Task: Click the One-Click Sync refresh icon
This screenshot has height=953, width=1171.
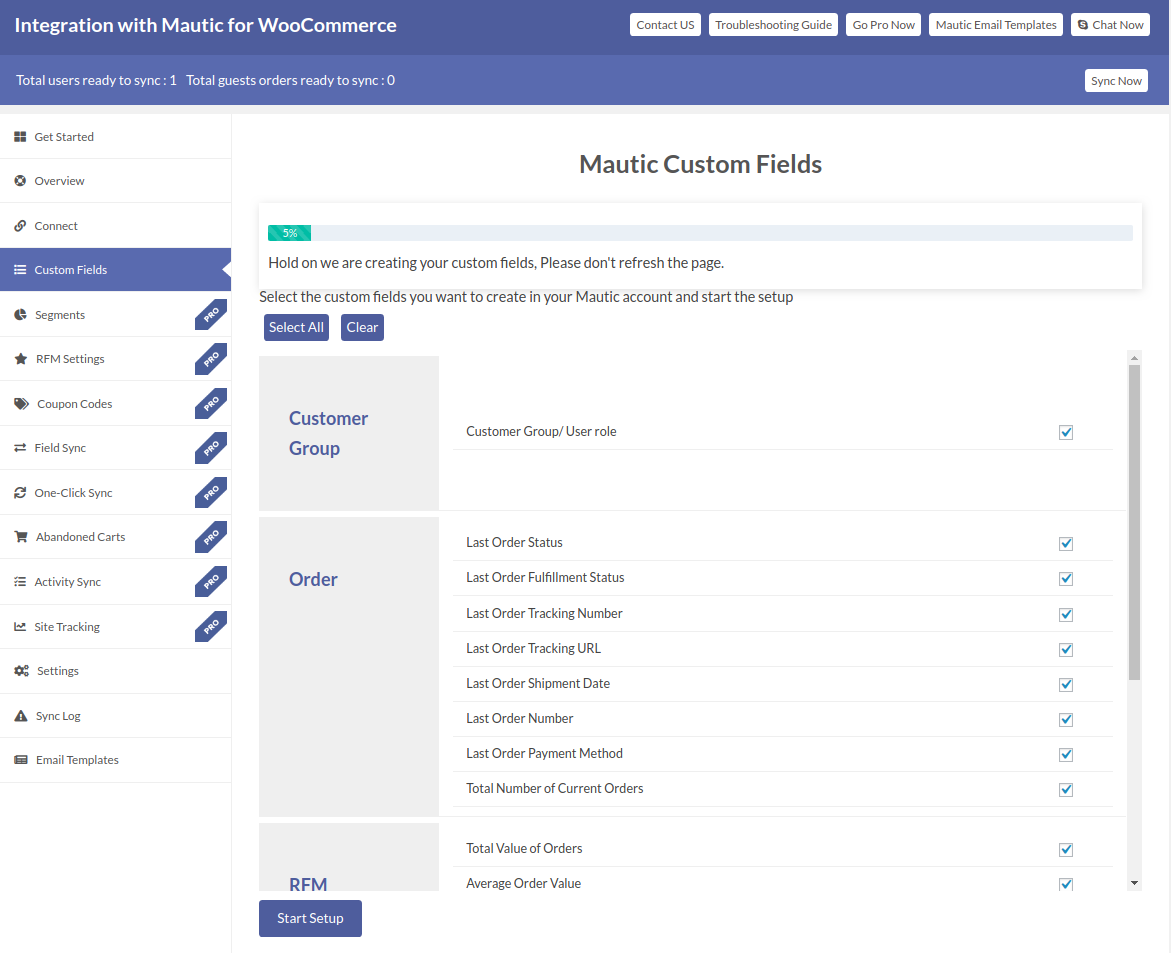Action: point(20,492)
